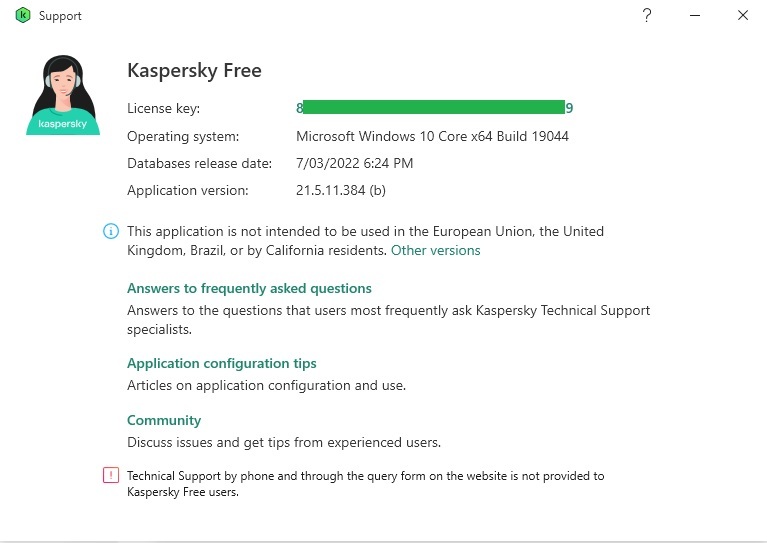
Task: Click the application version number 21.5.11.384
Action: pos(341,190)
